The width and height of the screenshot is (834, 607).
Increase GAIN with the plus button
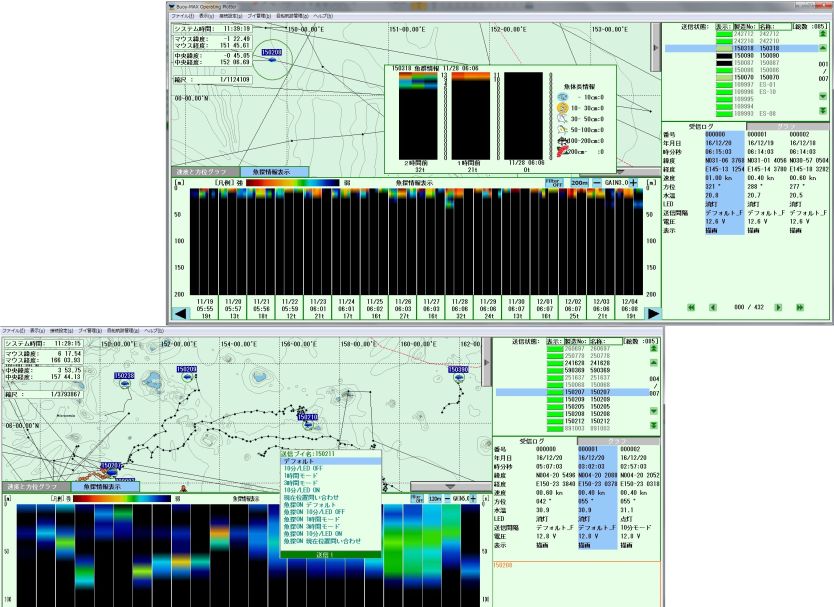pos(633,184)
